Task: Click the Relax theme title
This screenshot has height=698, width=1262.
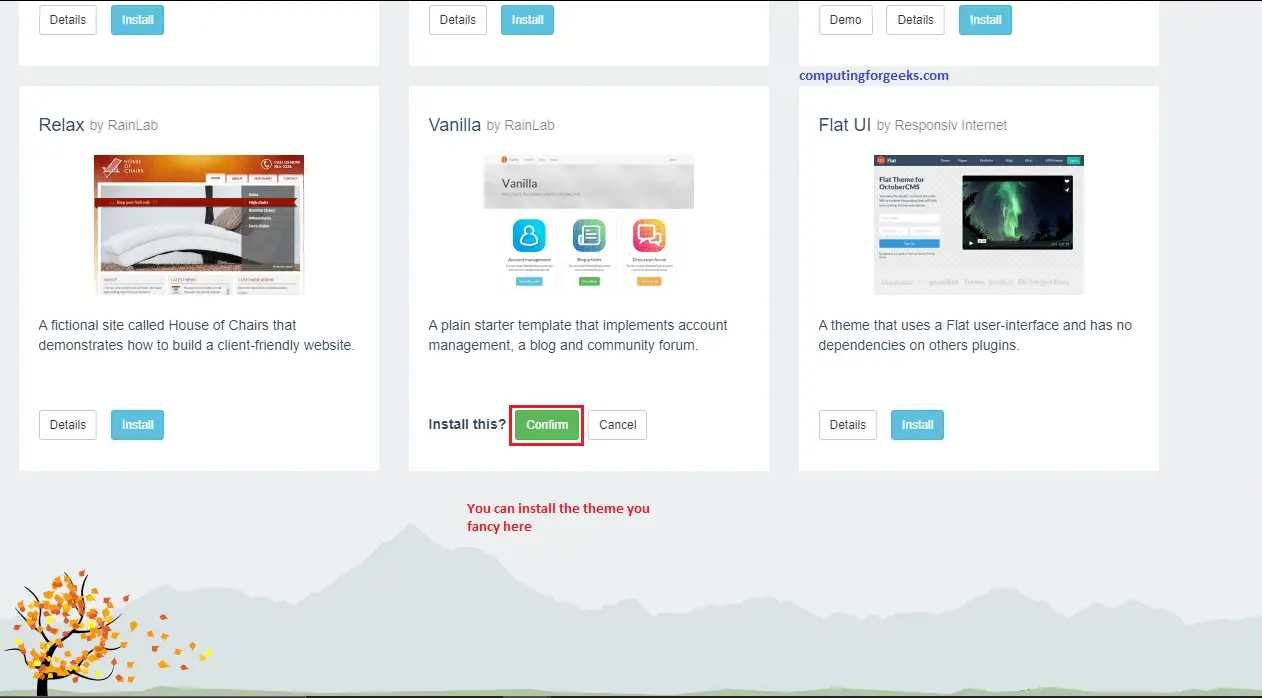Action: click(61, 125)
